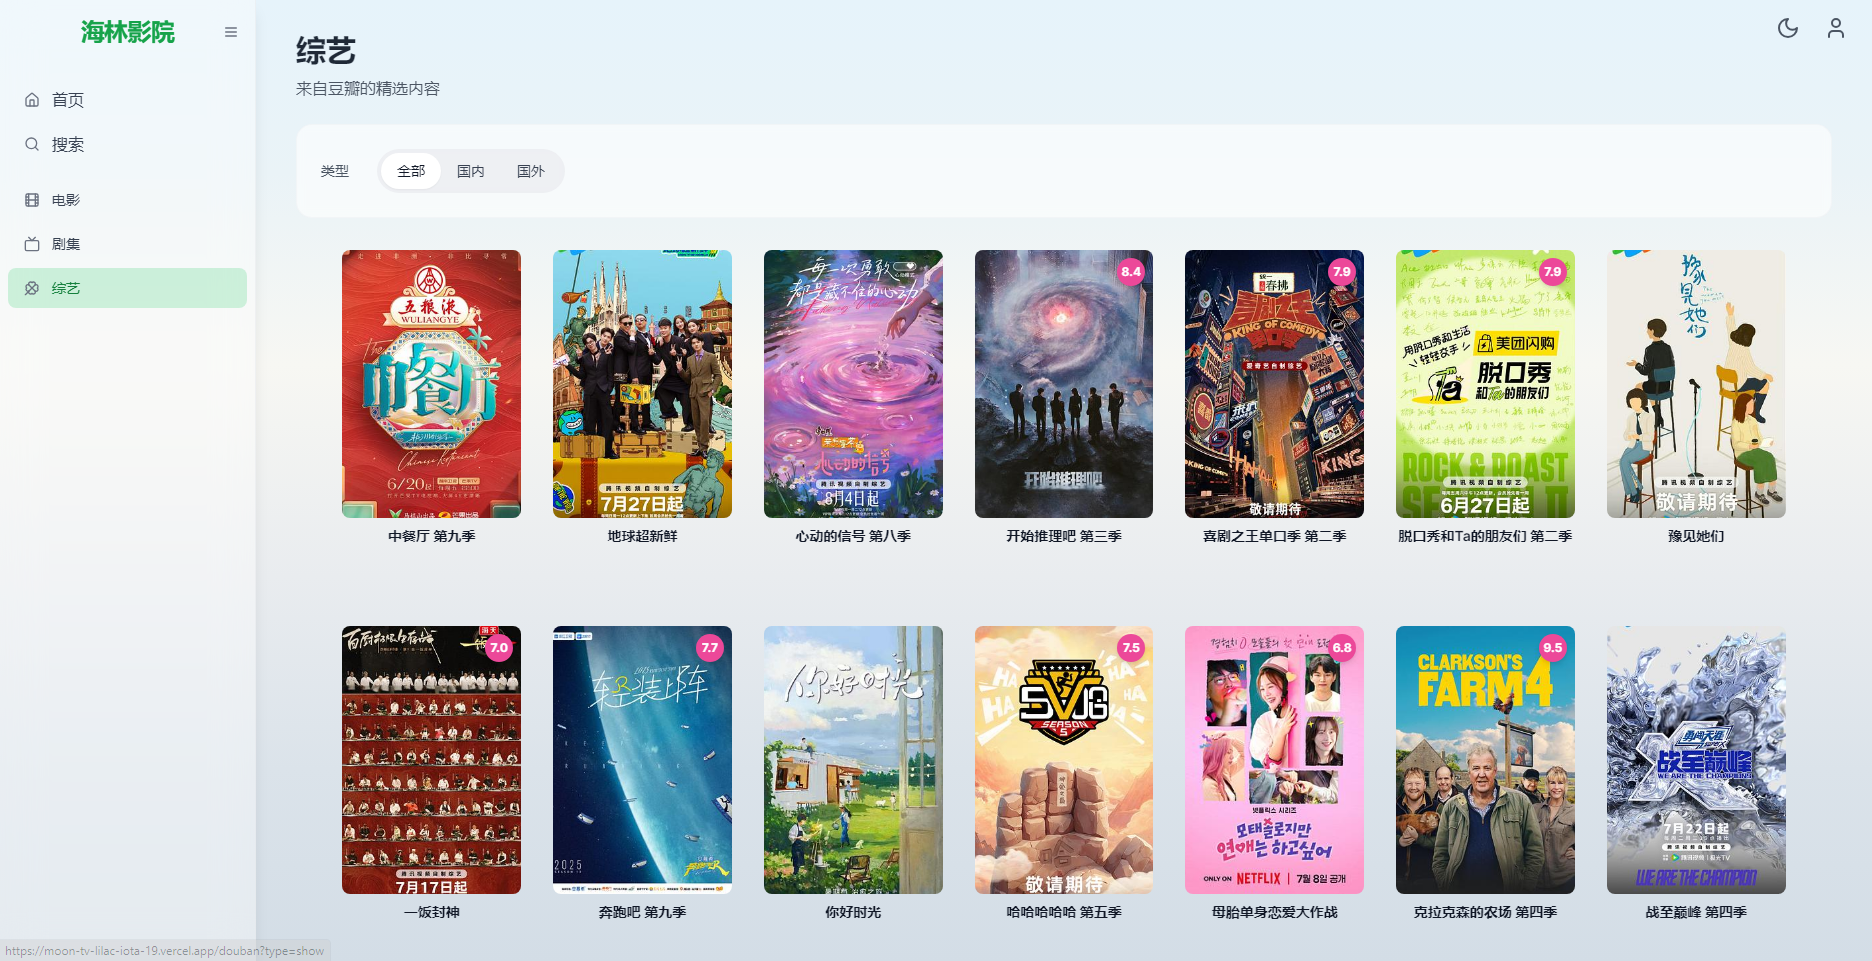Viewport: 1872px width, 961px height.
Task: Select the 开始推理吧 第三季 poster
Action: click(x=1063, y=384)
